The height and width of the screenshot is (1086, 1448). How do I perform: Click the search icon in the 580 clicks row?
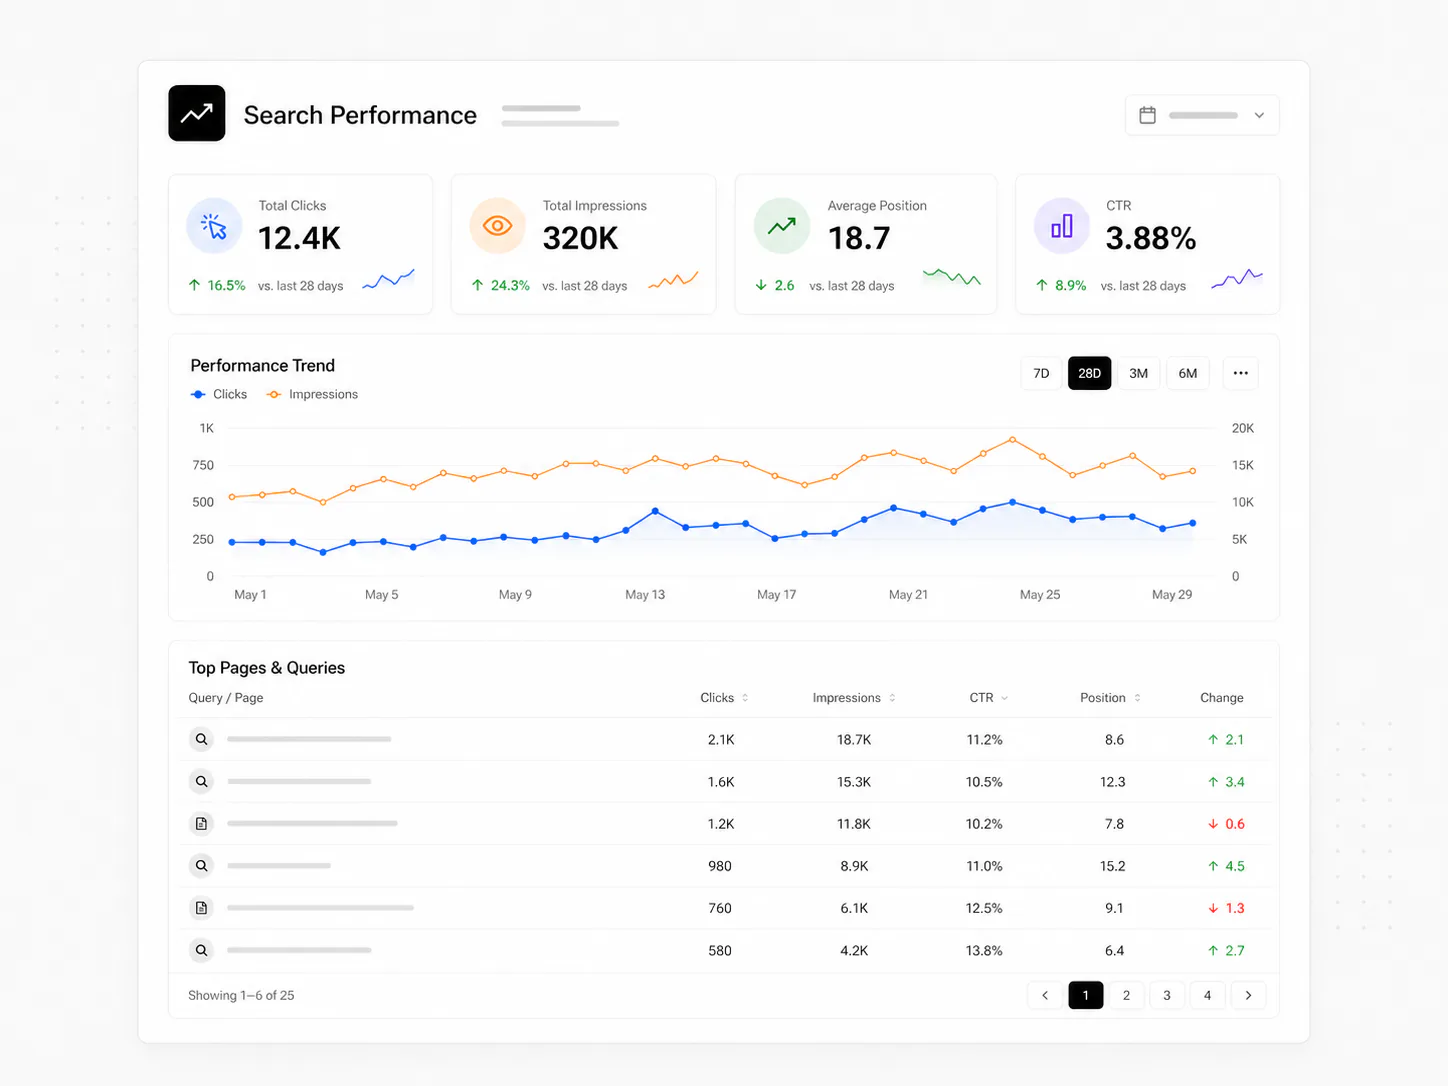202,950
